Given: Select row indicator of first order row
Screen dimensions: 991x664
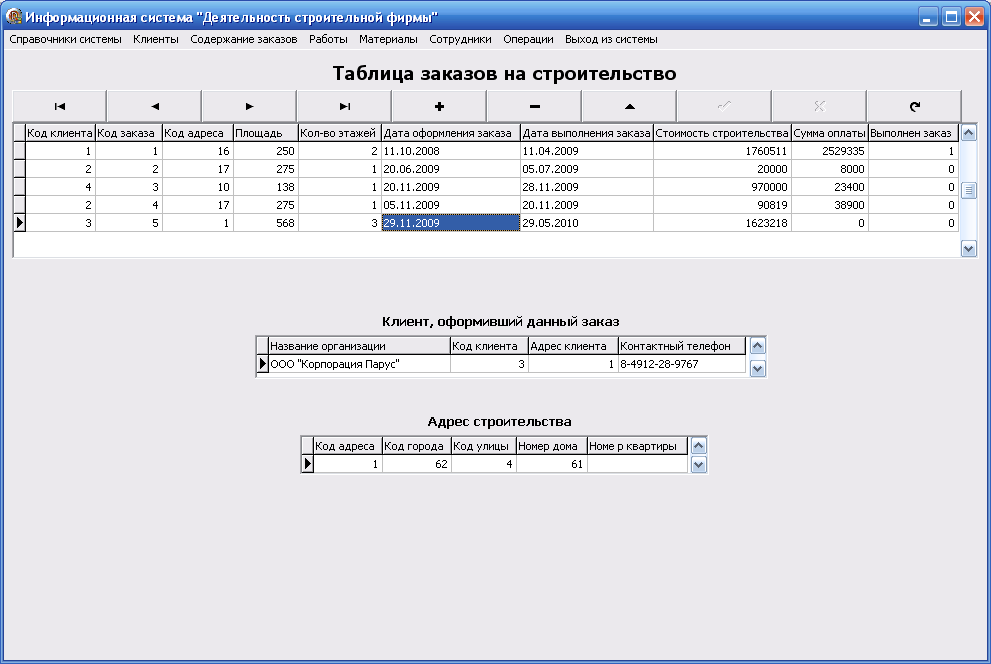Looking at the screenshot, I should 19,151.
